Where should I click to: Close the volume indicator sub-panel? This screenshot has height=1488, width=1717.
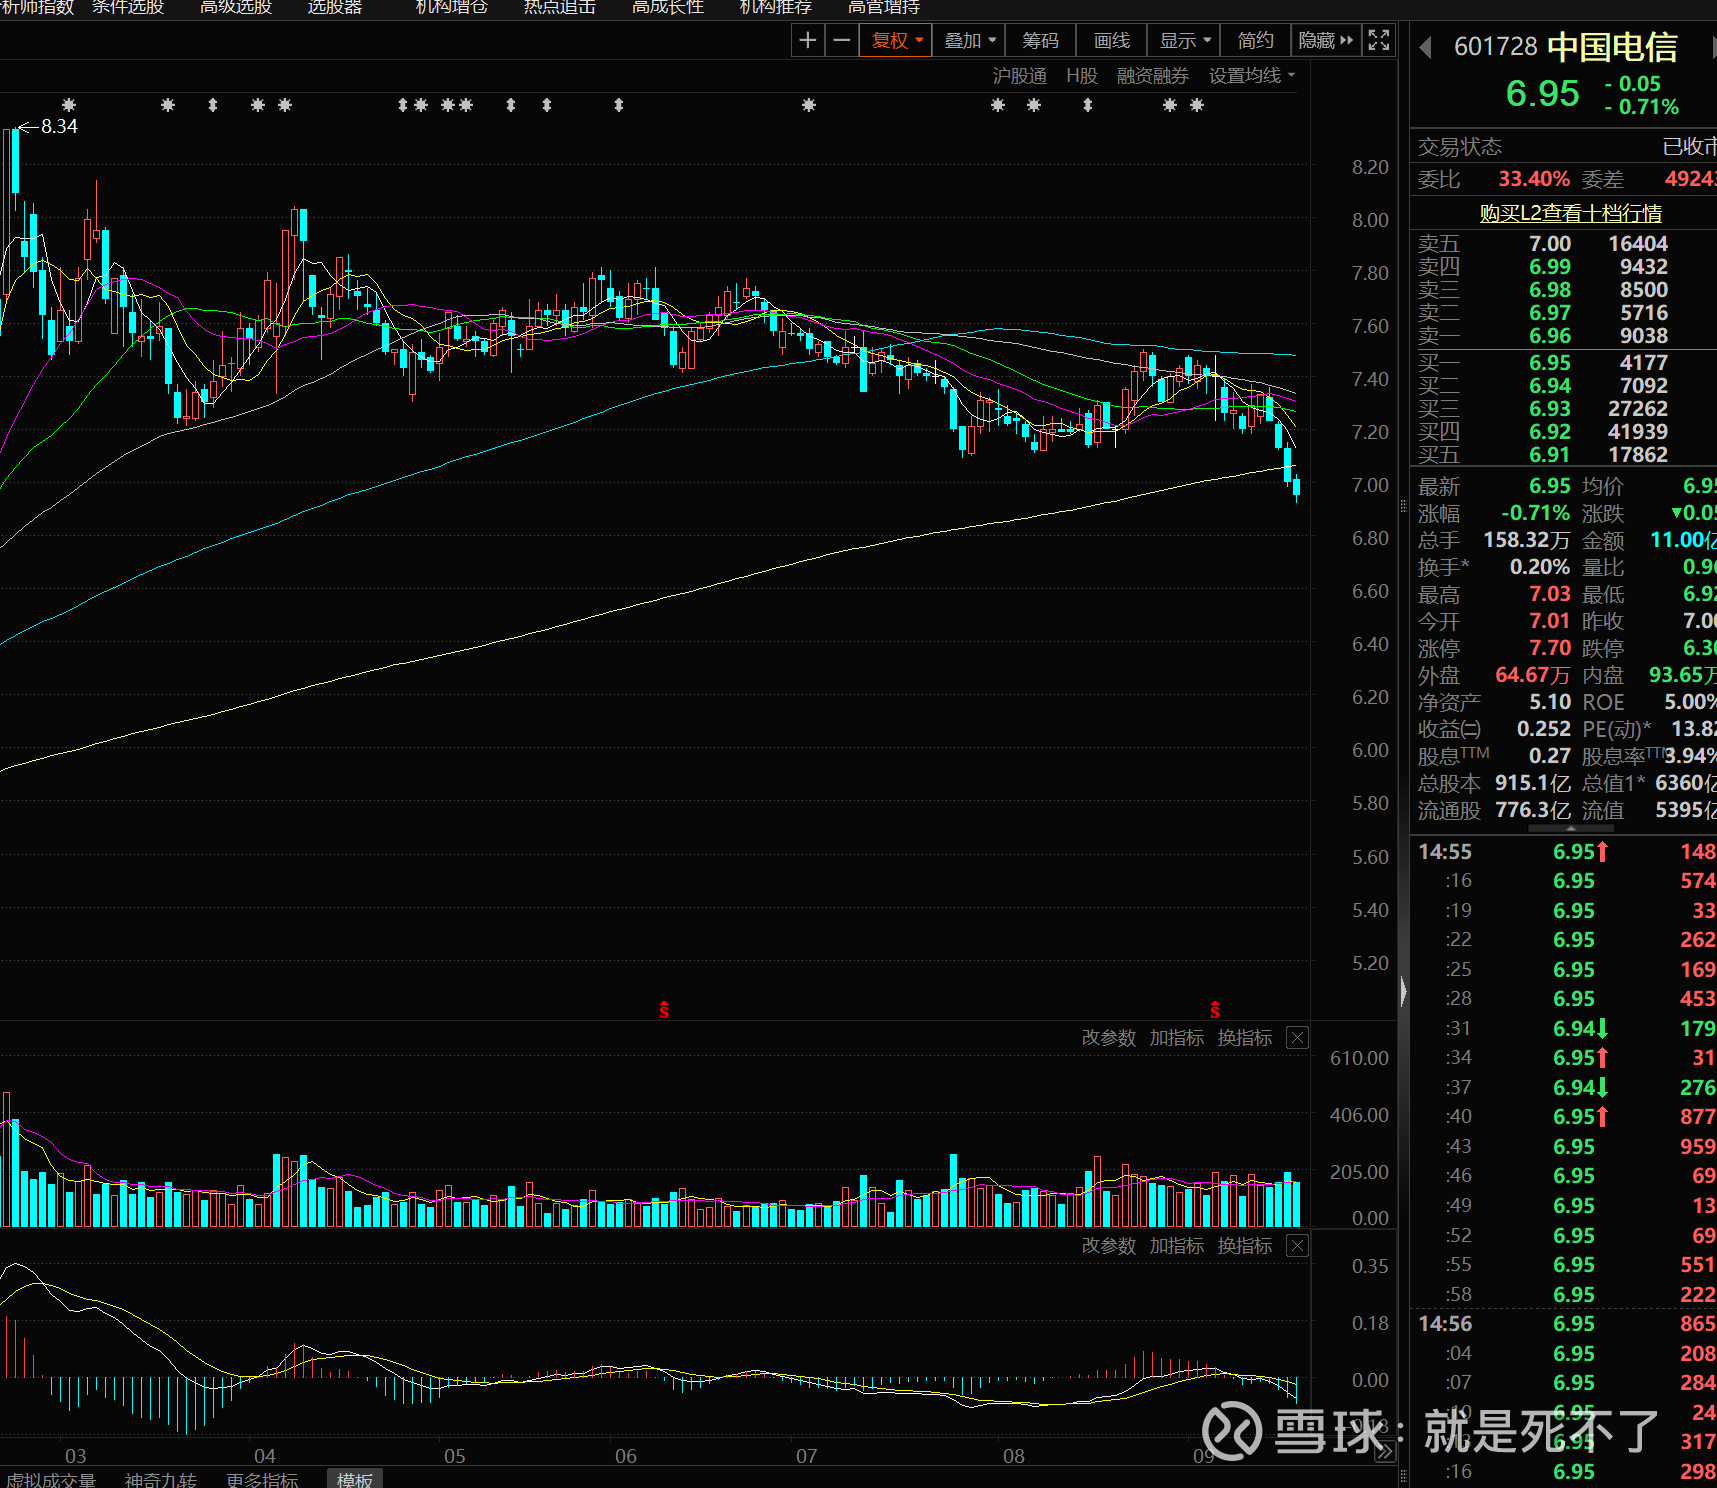1297,1038
